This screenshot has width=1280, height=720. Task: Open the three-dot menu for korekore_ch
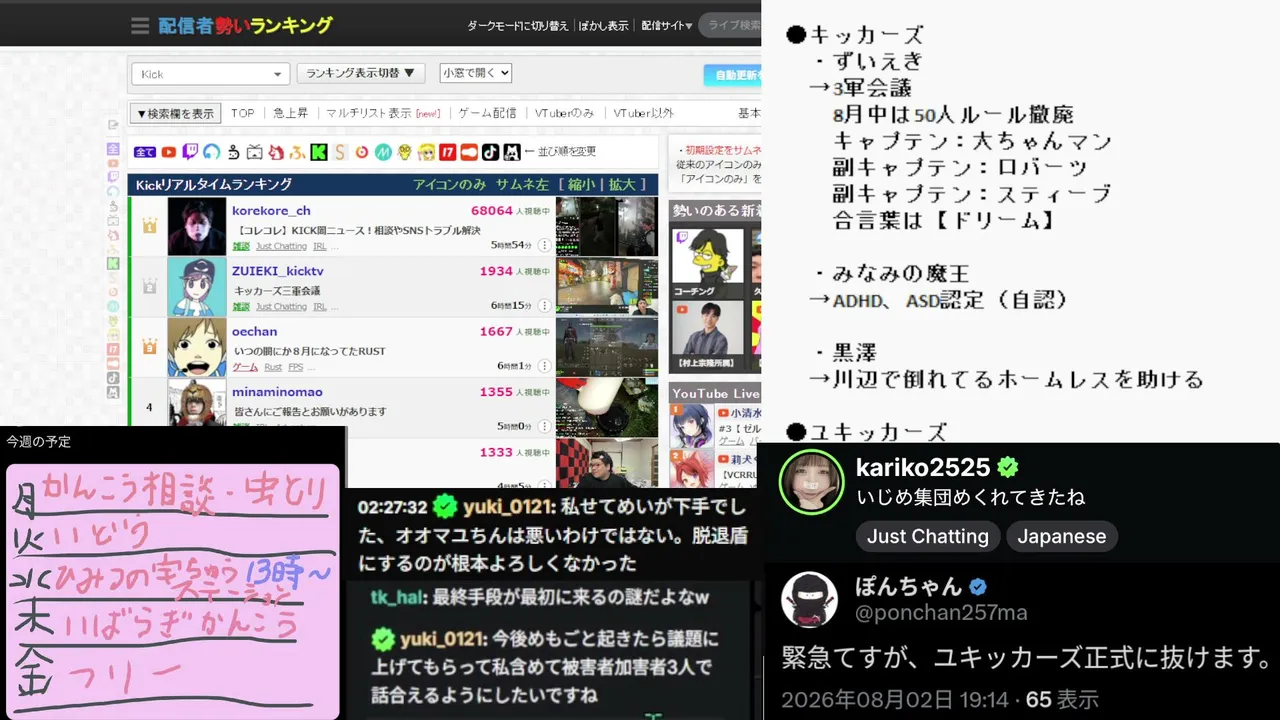[x=545, y=245]
